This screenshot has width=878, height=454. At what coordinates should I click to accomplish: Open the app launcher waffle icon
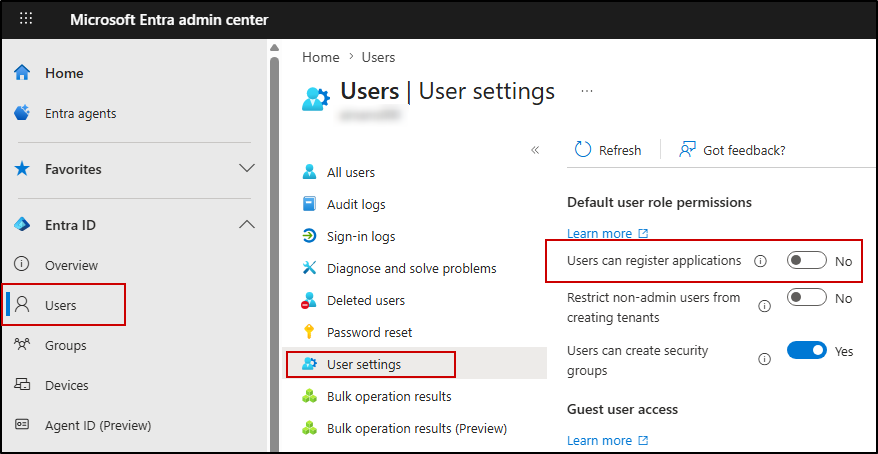click(26, 19)
